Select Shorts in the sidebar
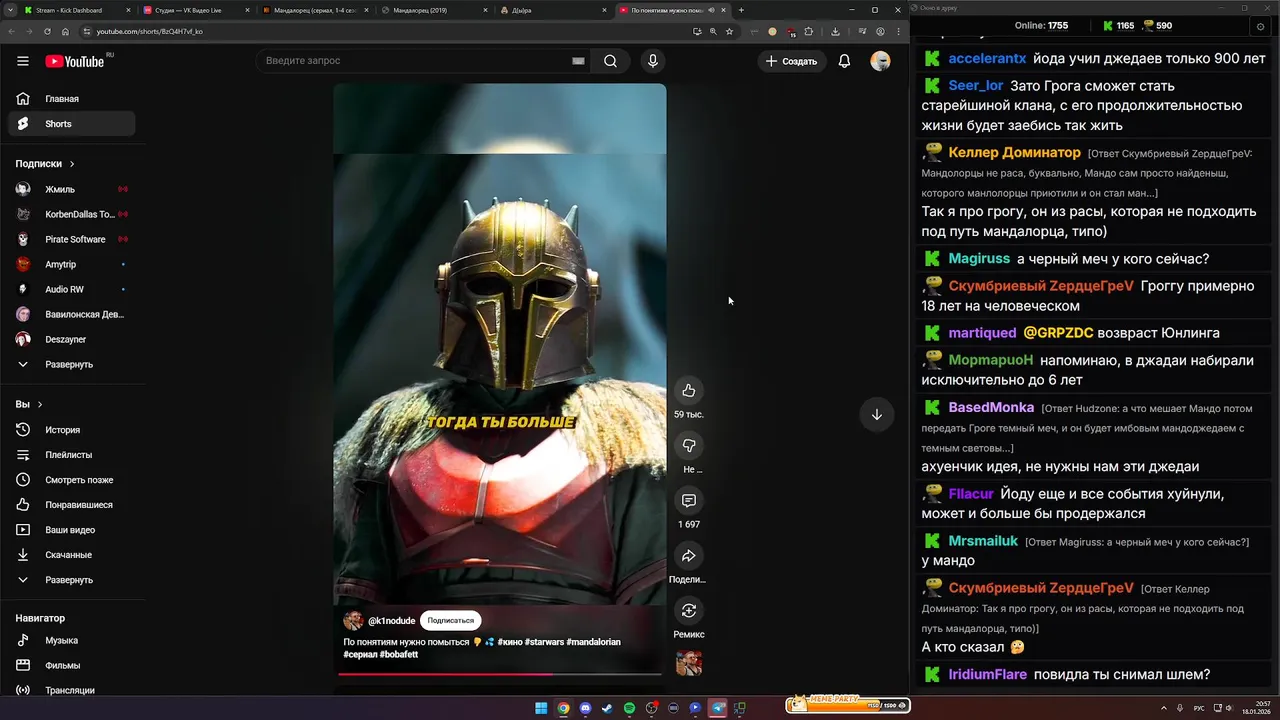 70,124
